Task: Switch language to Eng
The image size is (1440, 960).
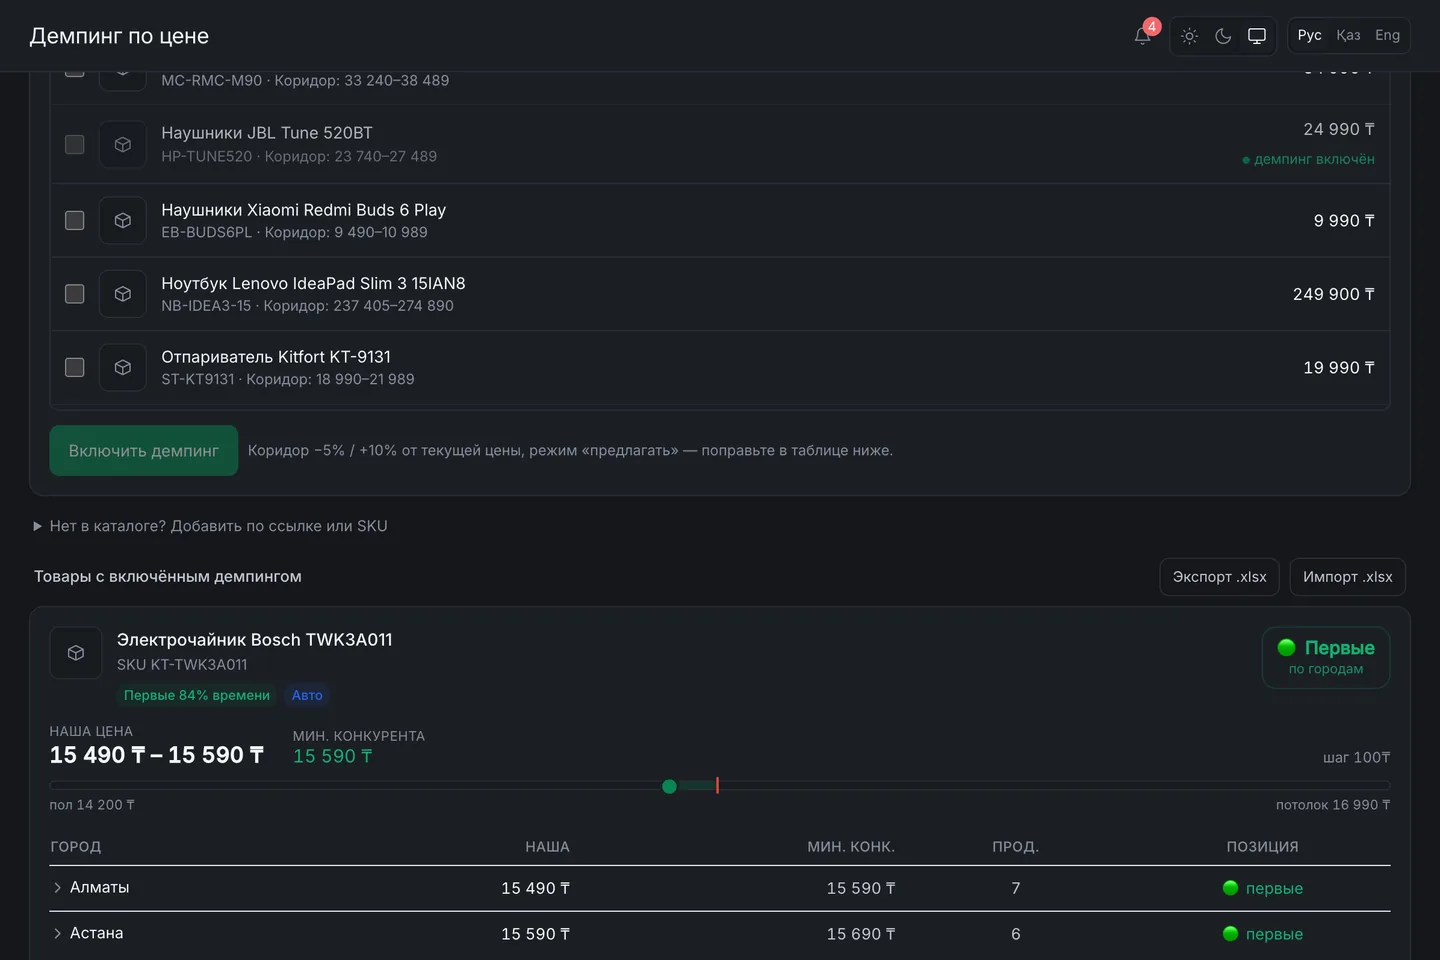Action: pos(1387,36)
